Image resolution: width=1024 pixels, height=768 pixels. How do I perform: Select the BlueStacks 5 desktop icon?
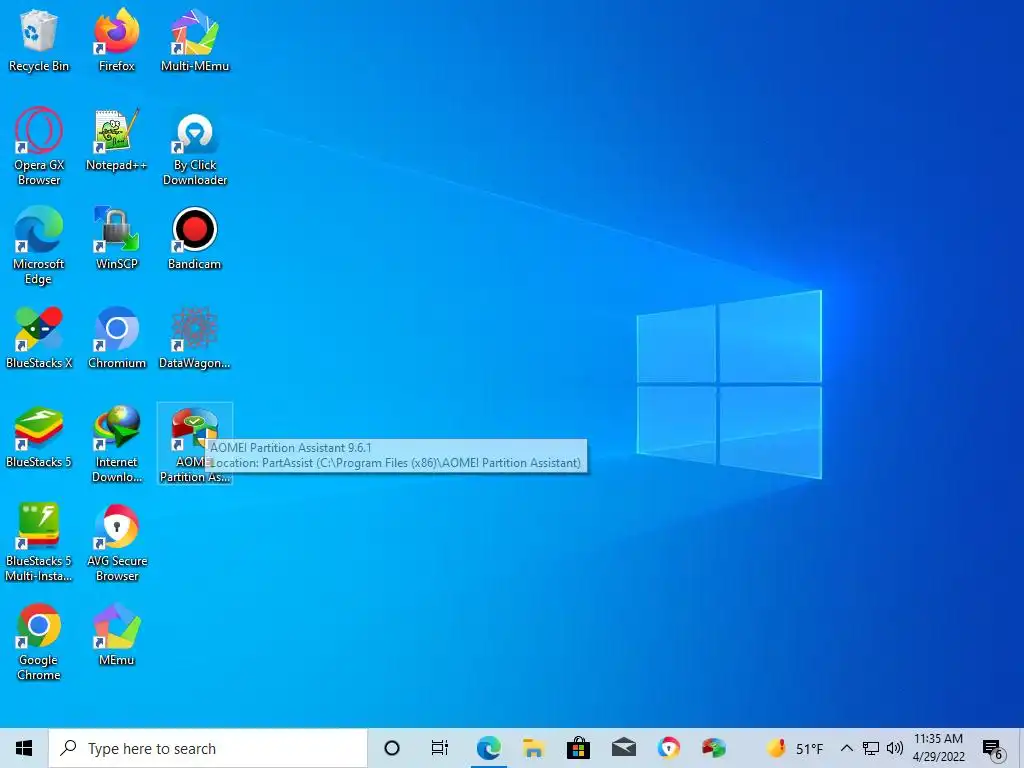[x=39, y=437]
